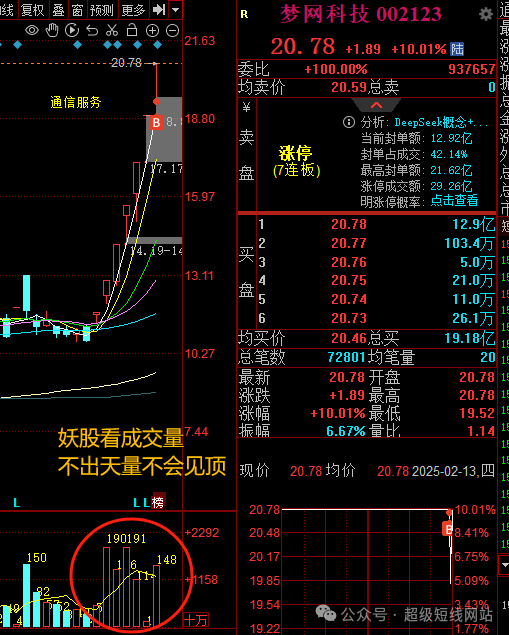Image resolution: width=509 pixels, height=635 pixels.
Task: Select buy level 4 row at 20.75
Action: [x=376, y=280]
